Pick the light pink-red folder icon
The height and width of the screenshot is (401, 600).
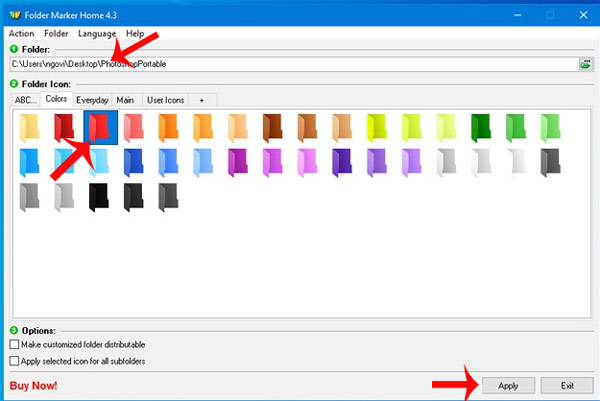[x=134, y=127]
